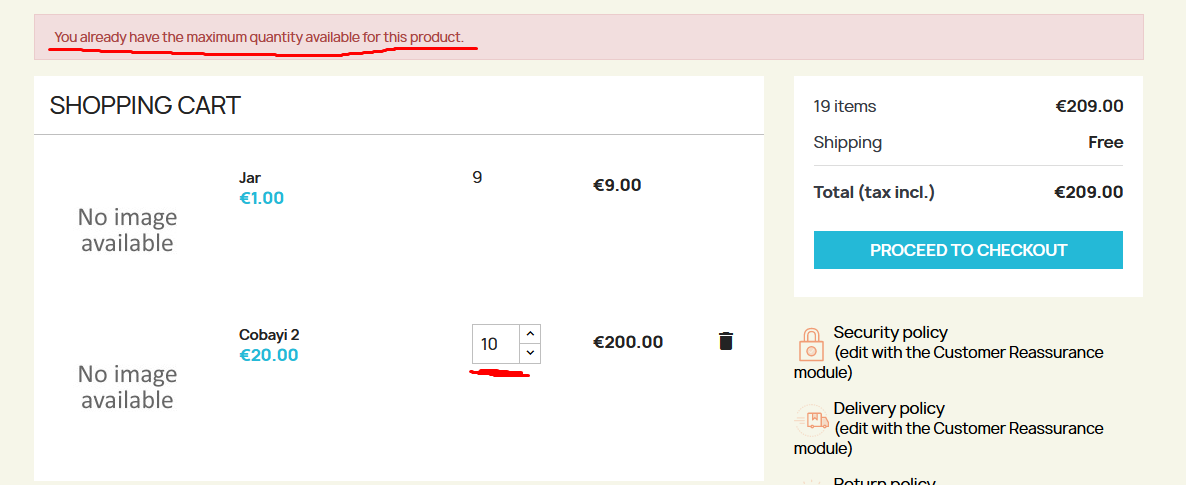Click the Proceed to Checkout button
This screenshot has height=485, width=1186.
coord(968,250)
